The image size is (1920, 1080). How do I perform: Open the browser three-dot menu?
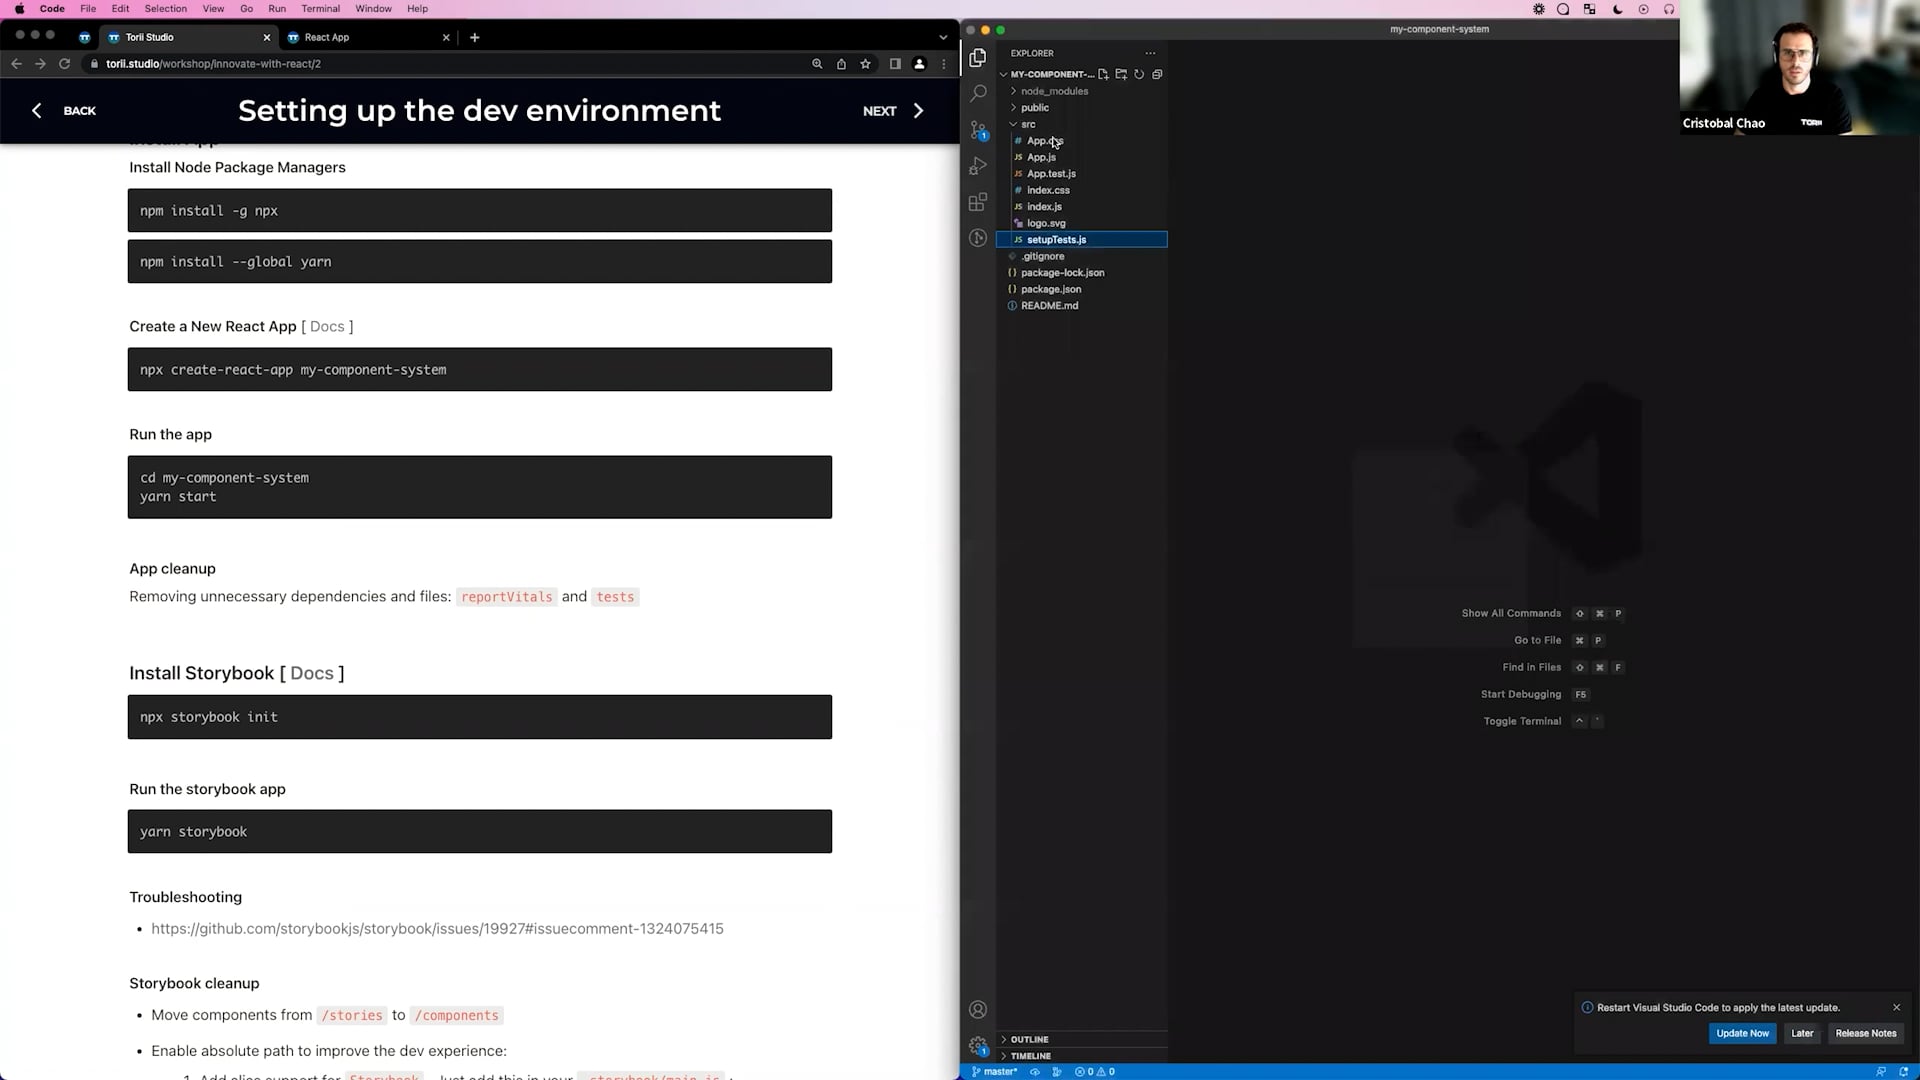(944, 64)
